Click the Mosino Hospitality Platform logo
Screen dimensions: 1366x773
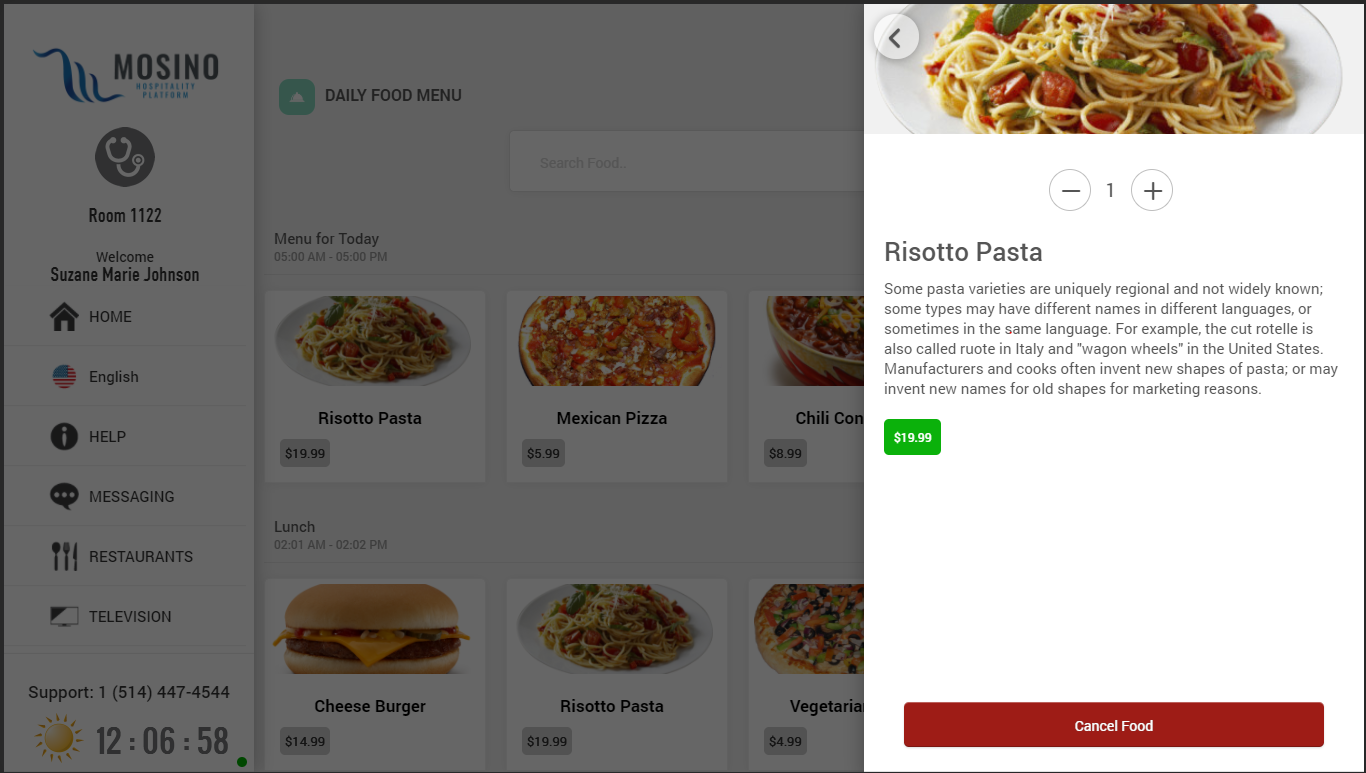(x=126, y=75)
